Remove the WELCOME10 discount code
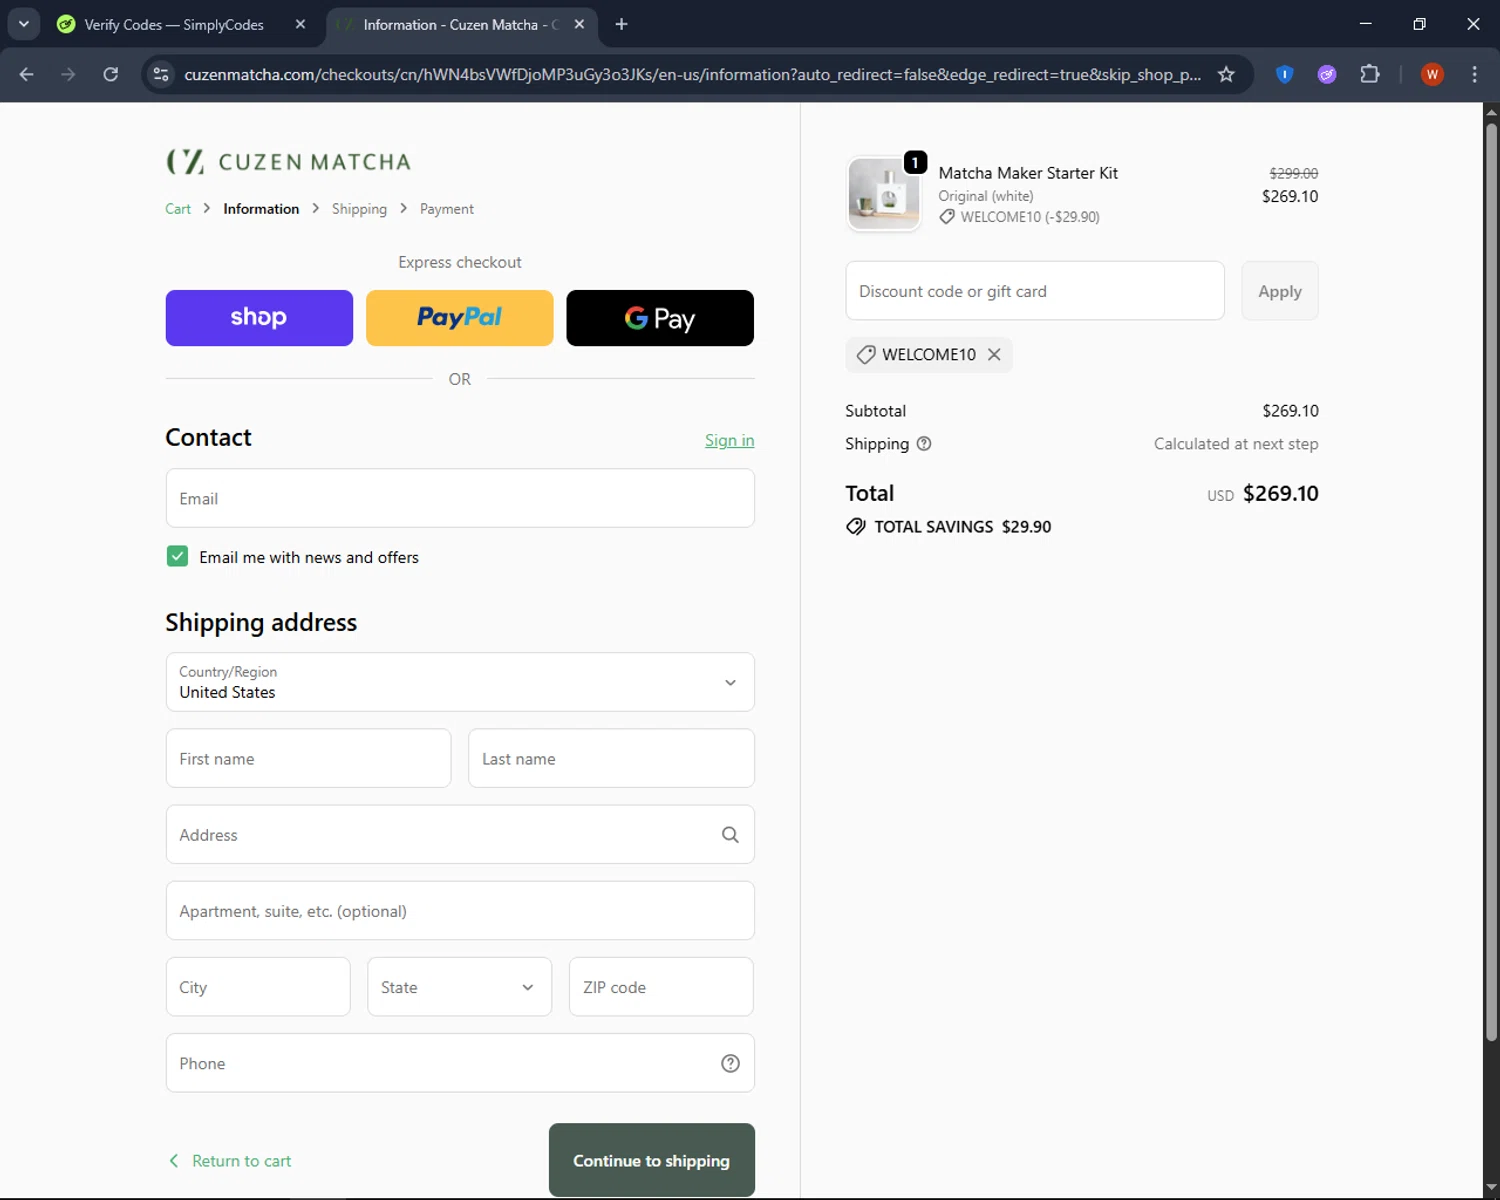This screenshot has width=1500, height=1200. pyautogui.click(x=994, y=354)
